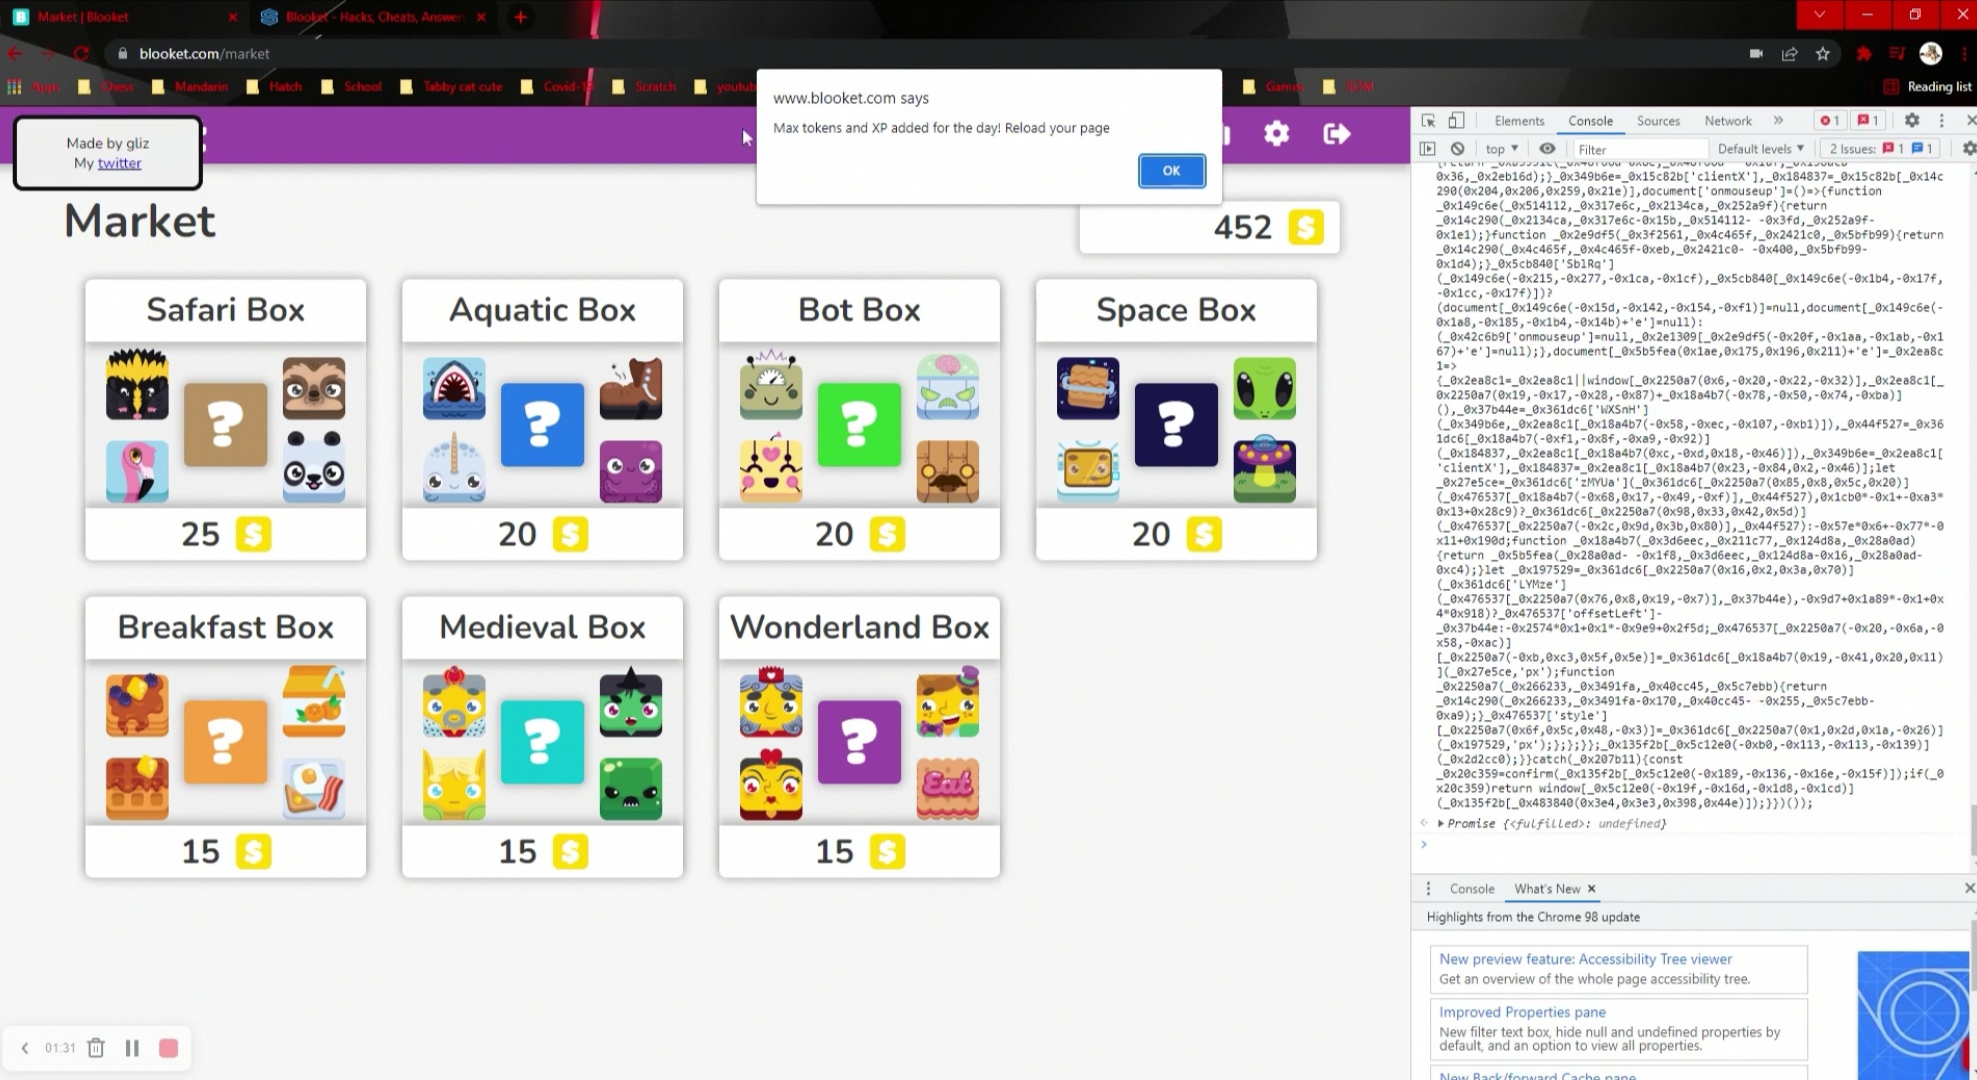Screen dimensions: 1977x1080
Task: Clear console with the ban icon
Action: [1457, 148]
